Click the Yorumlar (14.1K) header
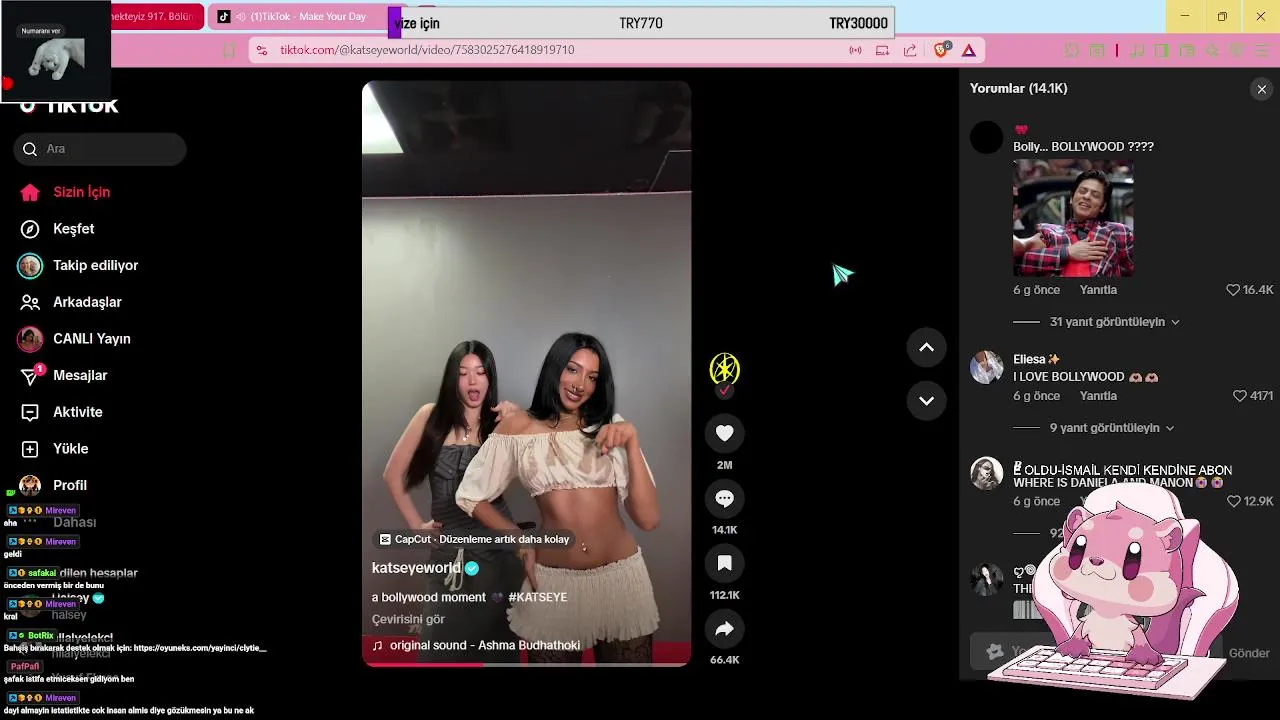Viewport: 1280px width, 720px height. click(x=1018, y=89)
